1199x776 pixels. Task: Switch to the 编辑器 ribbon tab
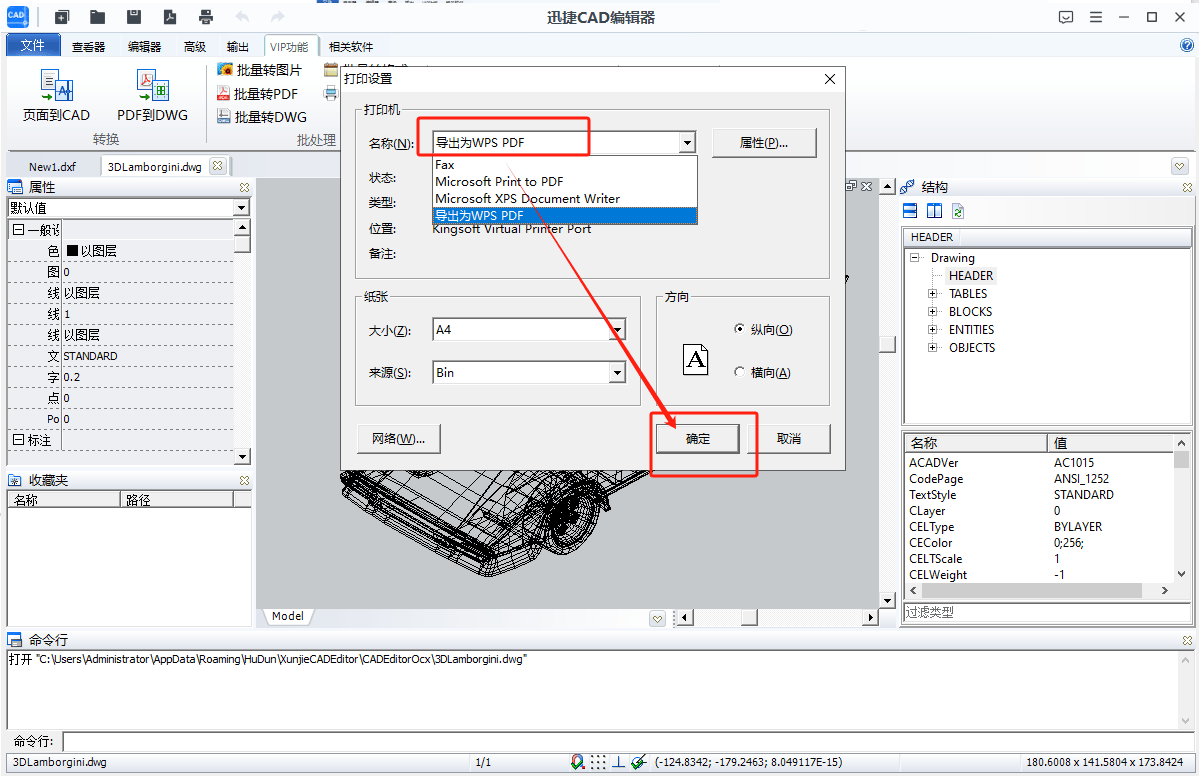(144, 47)
